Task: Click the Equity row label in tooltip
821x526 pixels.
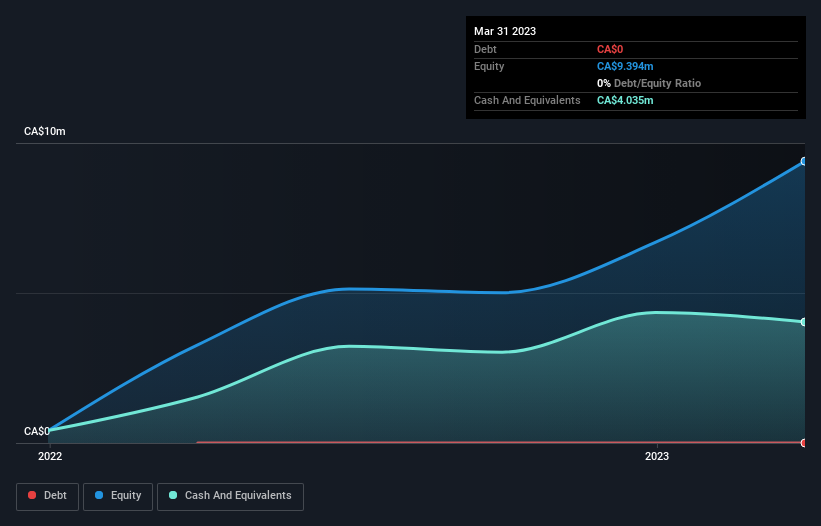Action: pyautogui.click(x=489, y=66)
